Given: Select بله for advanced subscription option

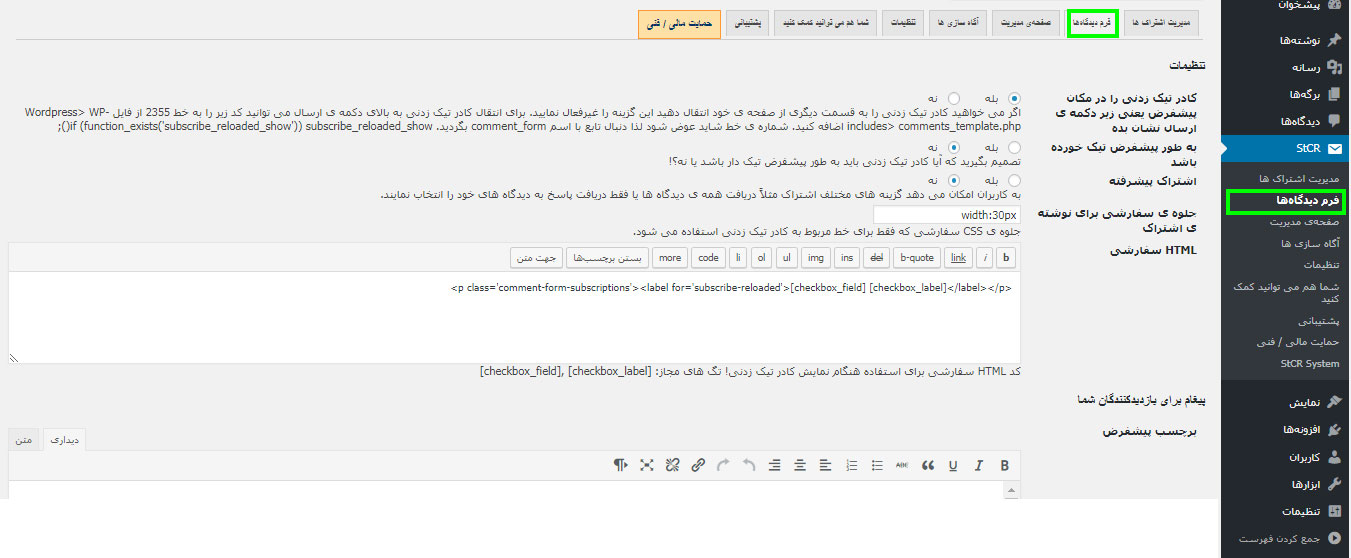Looking at the screenshot, I should 1015,180.
